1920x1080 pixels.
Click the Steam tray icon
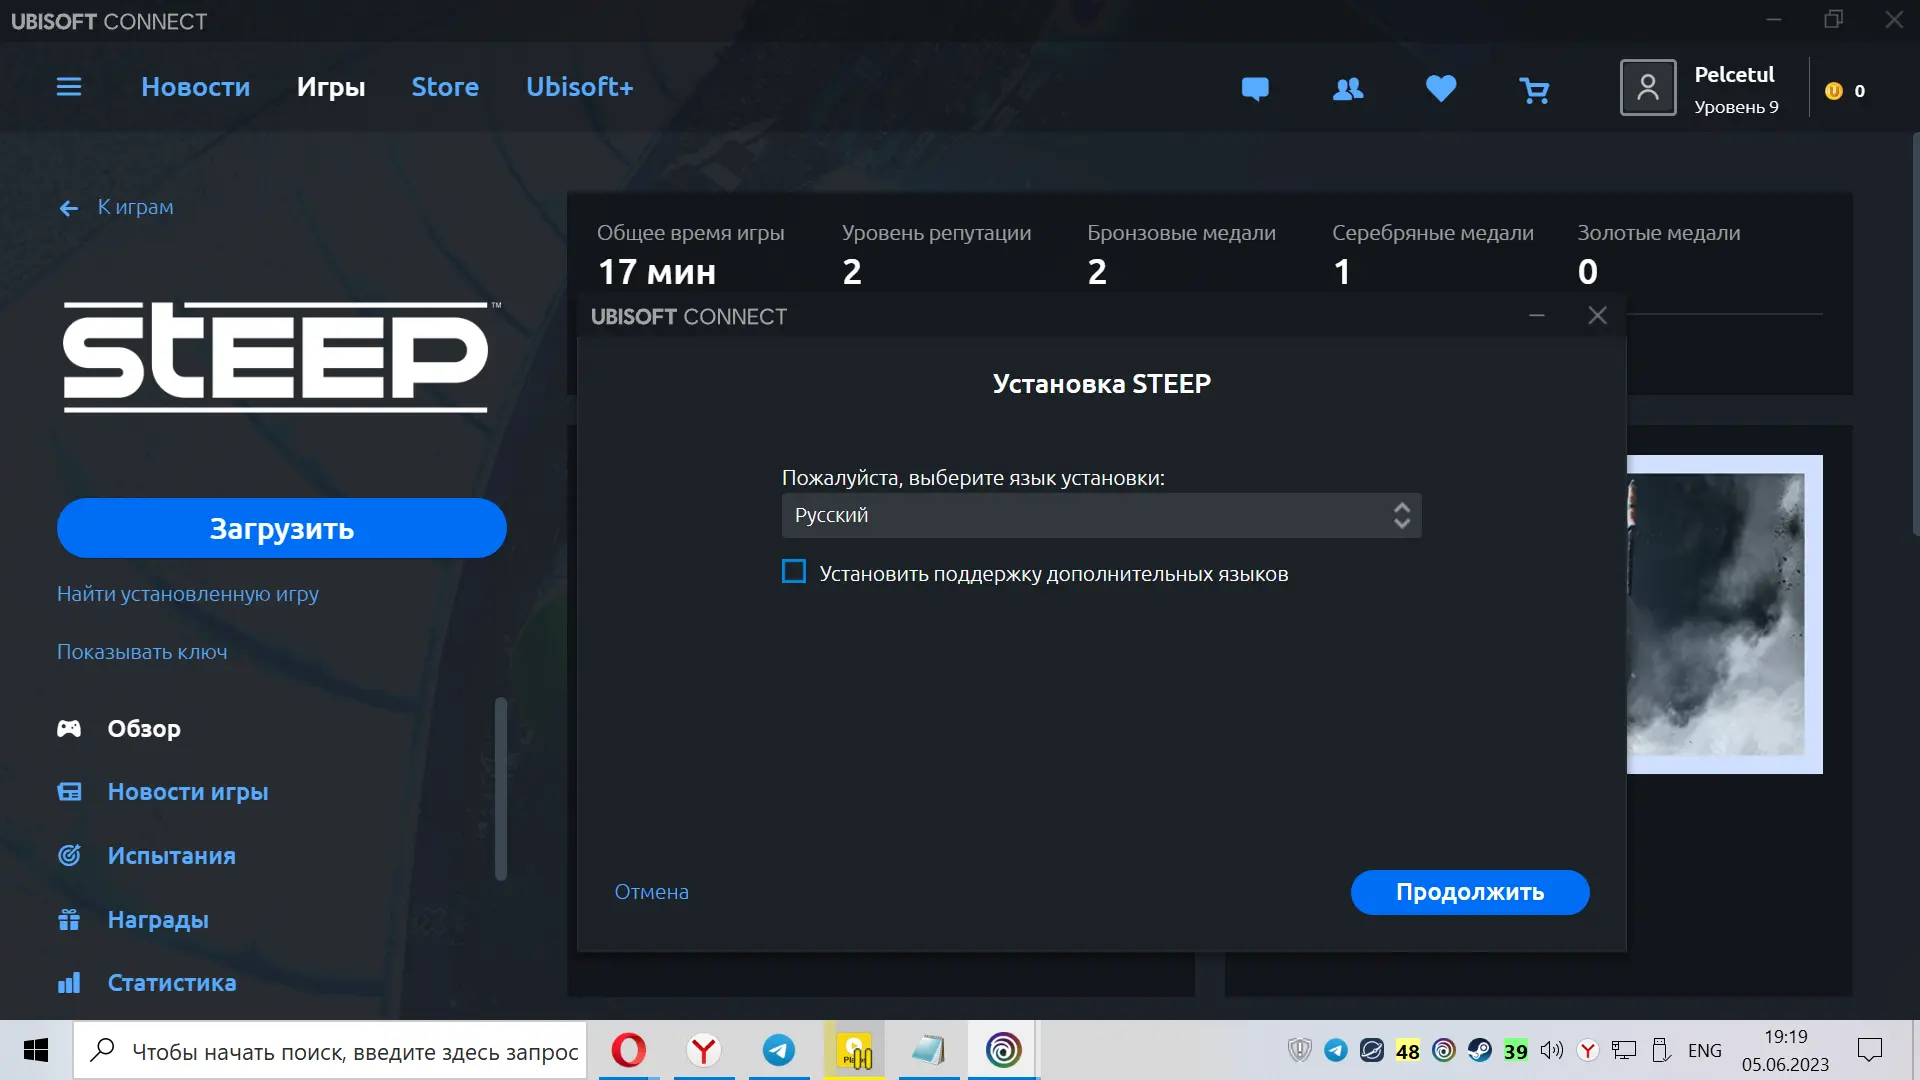(x=1480, y=1050)
